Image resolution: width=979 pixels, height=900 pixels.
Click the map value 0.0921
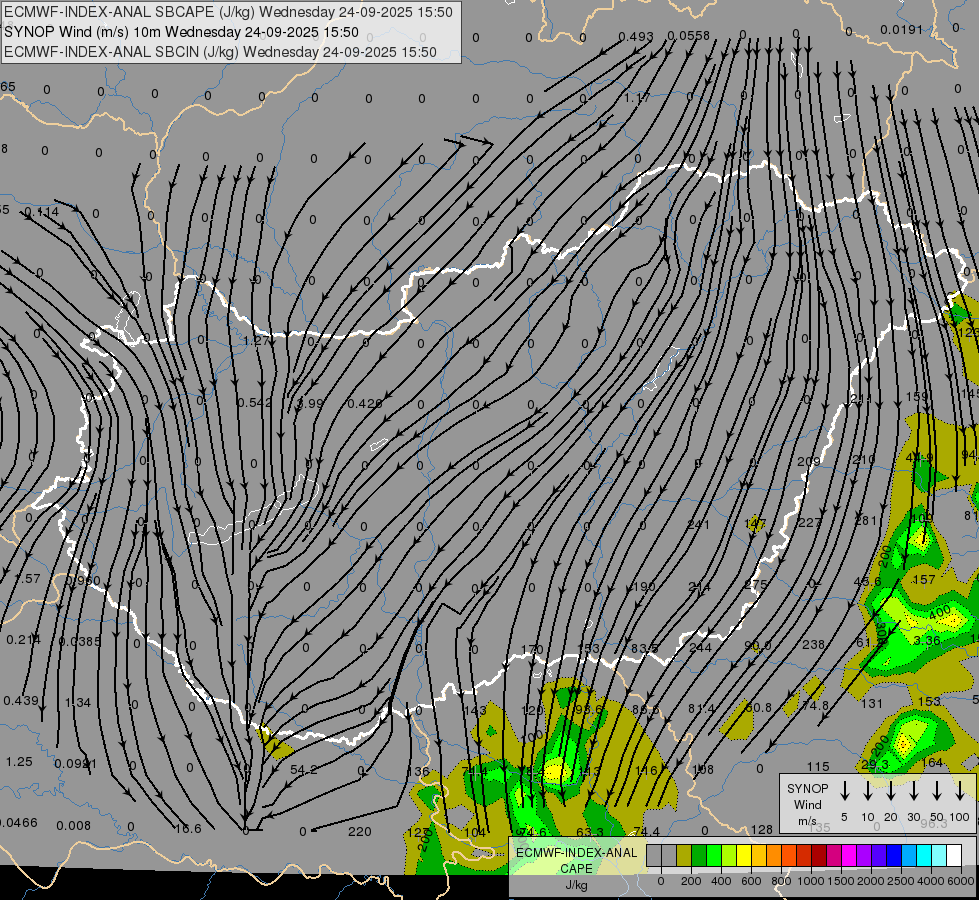click(x=76, y=763)
